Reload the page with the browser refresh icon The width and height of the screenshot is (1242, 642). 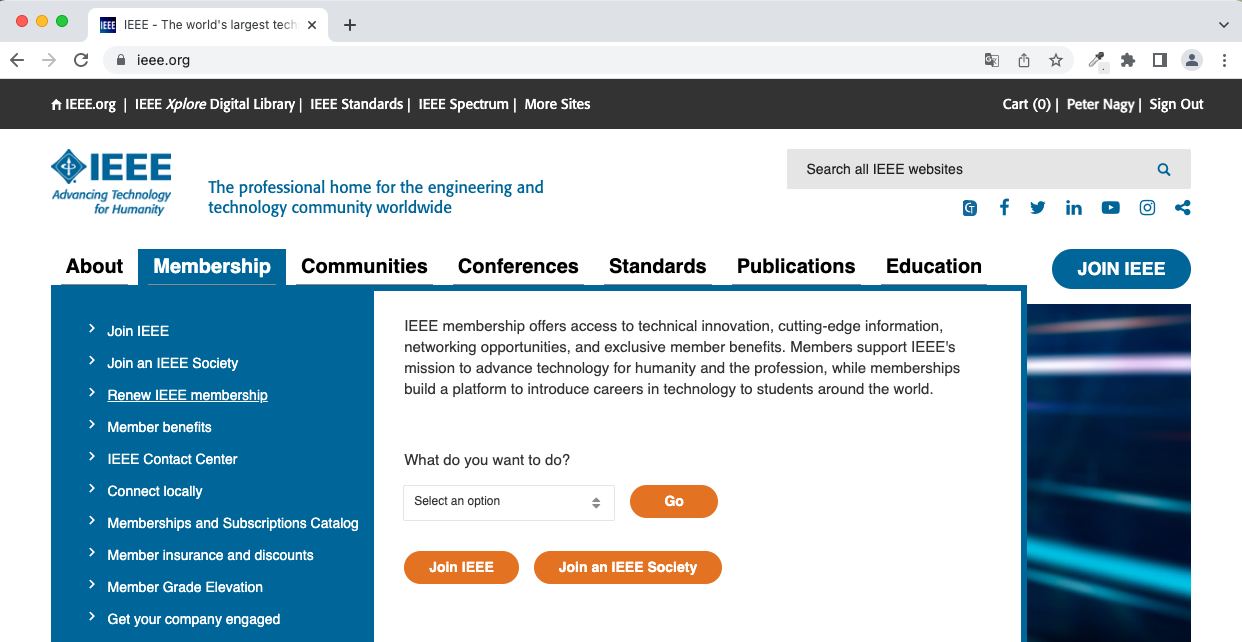pyautogui.click(x=81, y=60)
